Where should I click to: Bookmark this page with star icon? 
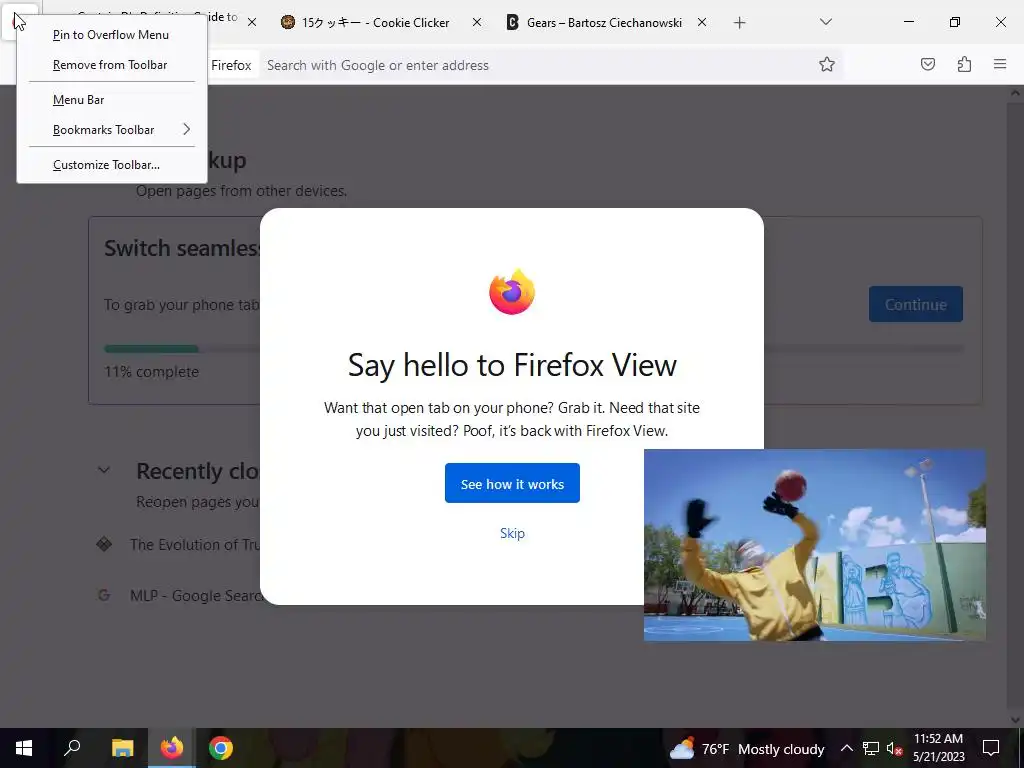tap(827, 64)
